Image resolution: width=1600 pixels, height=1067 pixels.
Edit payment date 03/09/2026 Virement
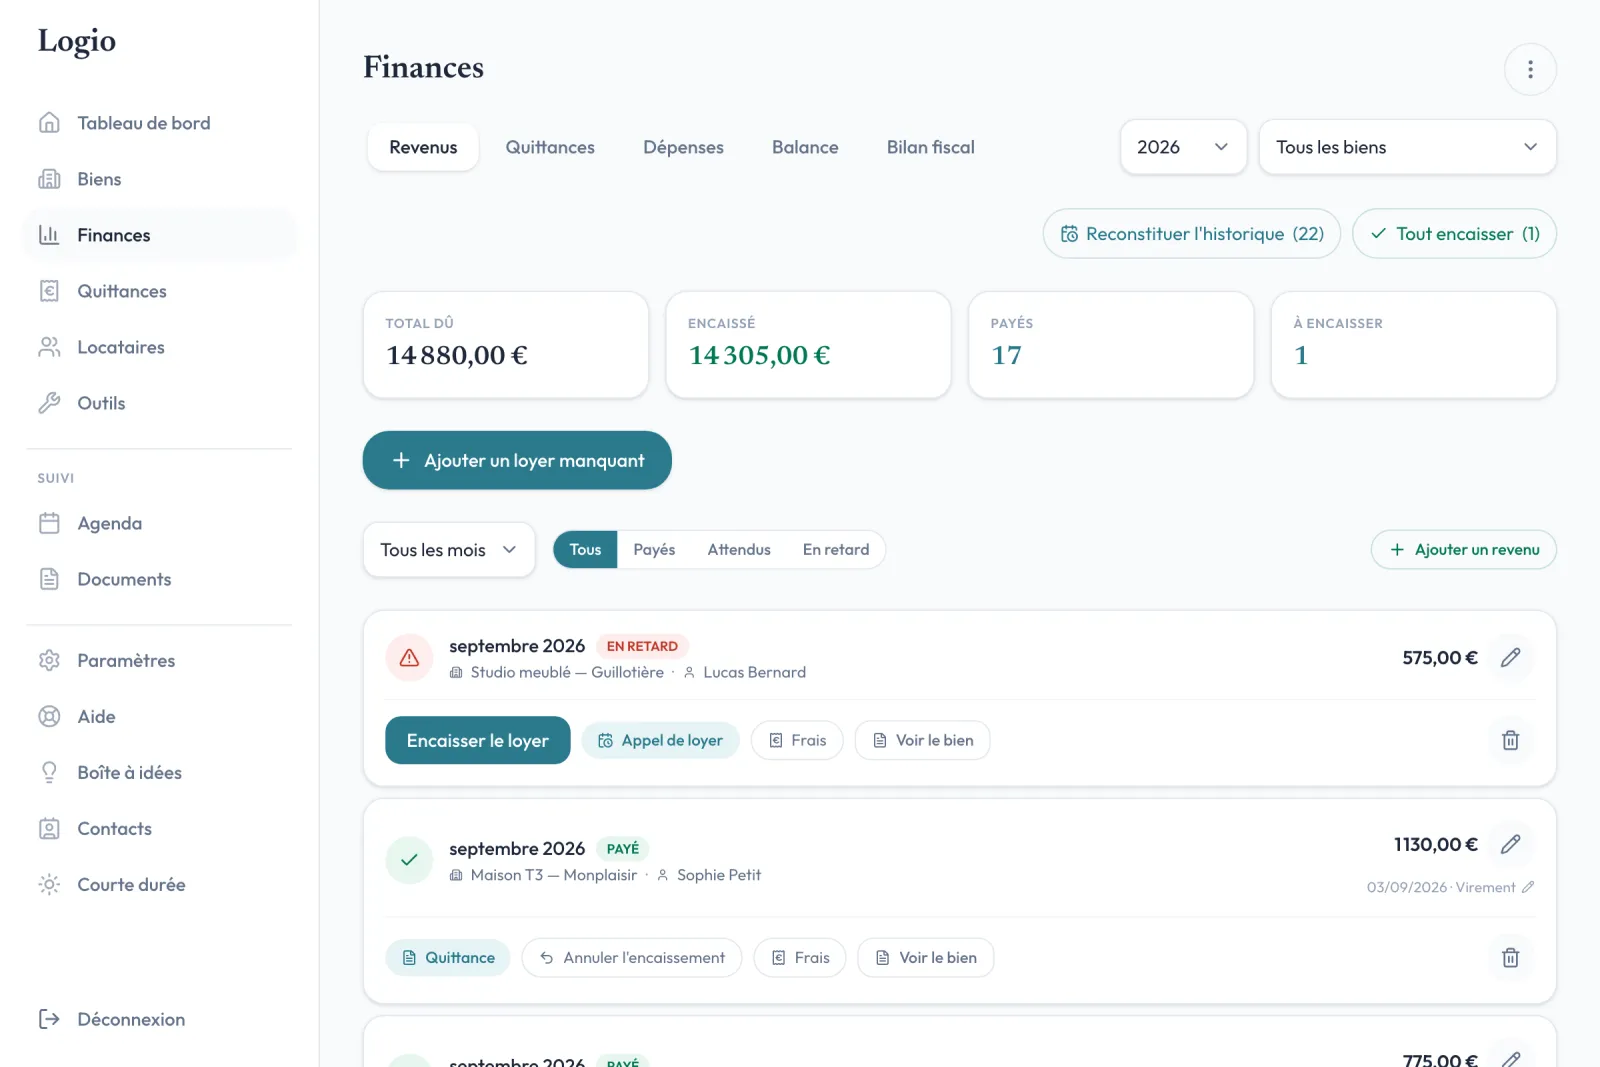(x=1528, y=887)
